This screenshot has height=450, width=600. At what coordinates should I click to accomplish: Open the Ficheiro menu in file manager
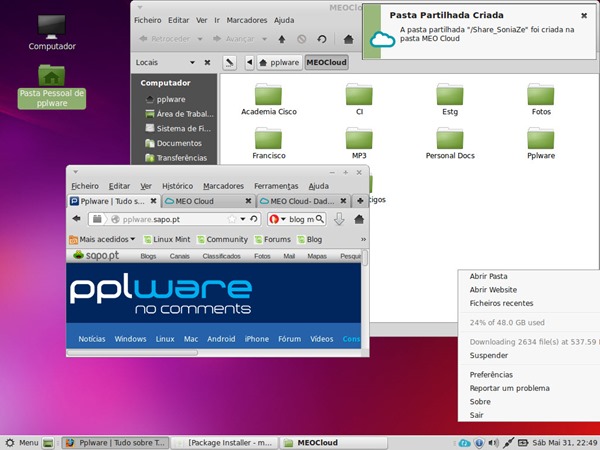[148, 20]
